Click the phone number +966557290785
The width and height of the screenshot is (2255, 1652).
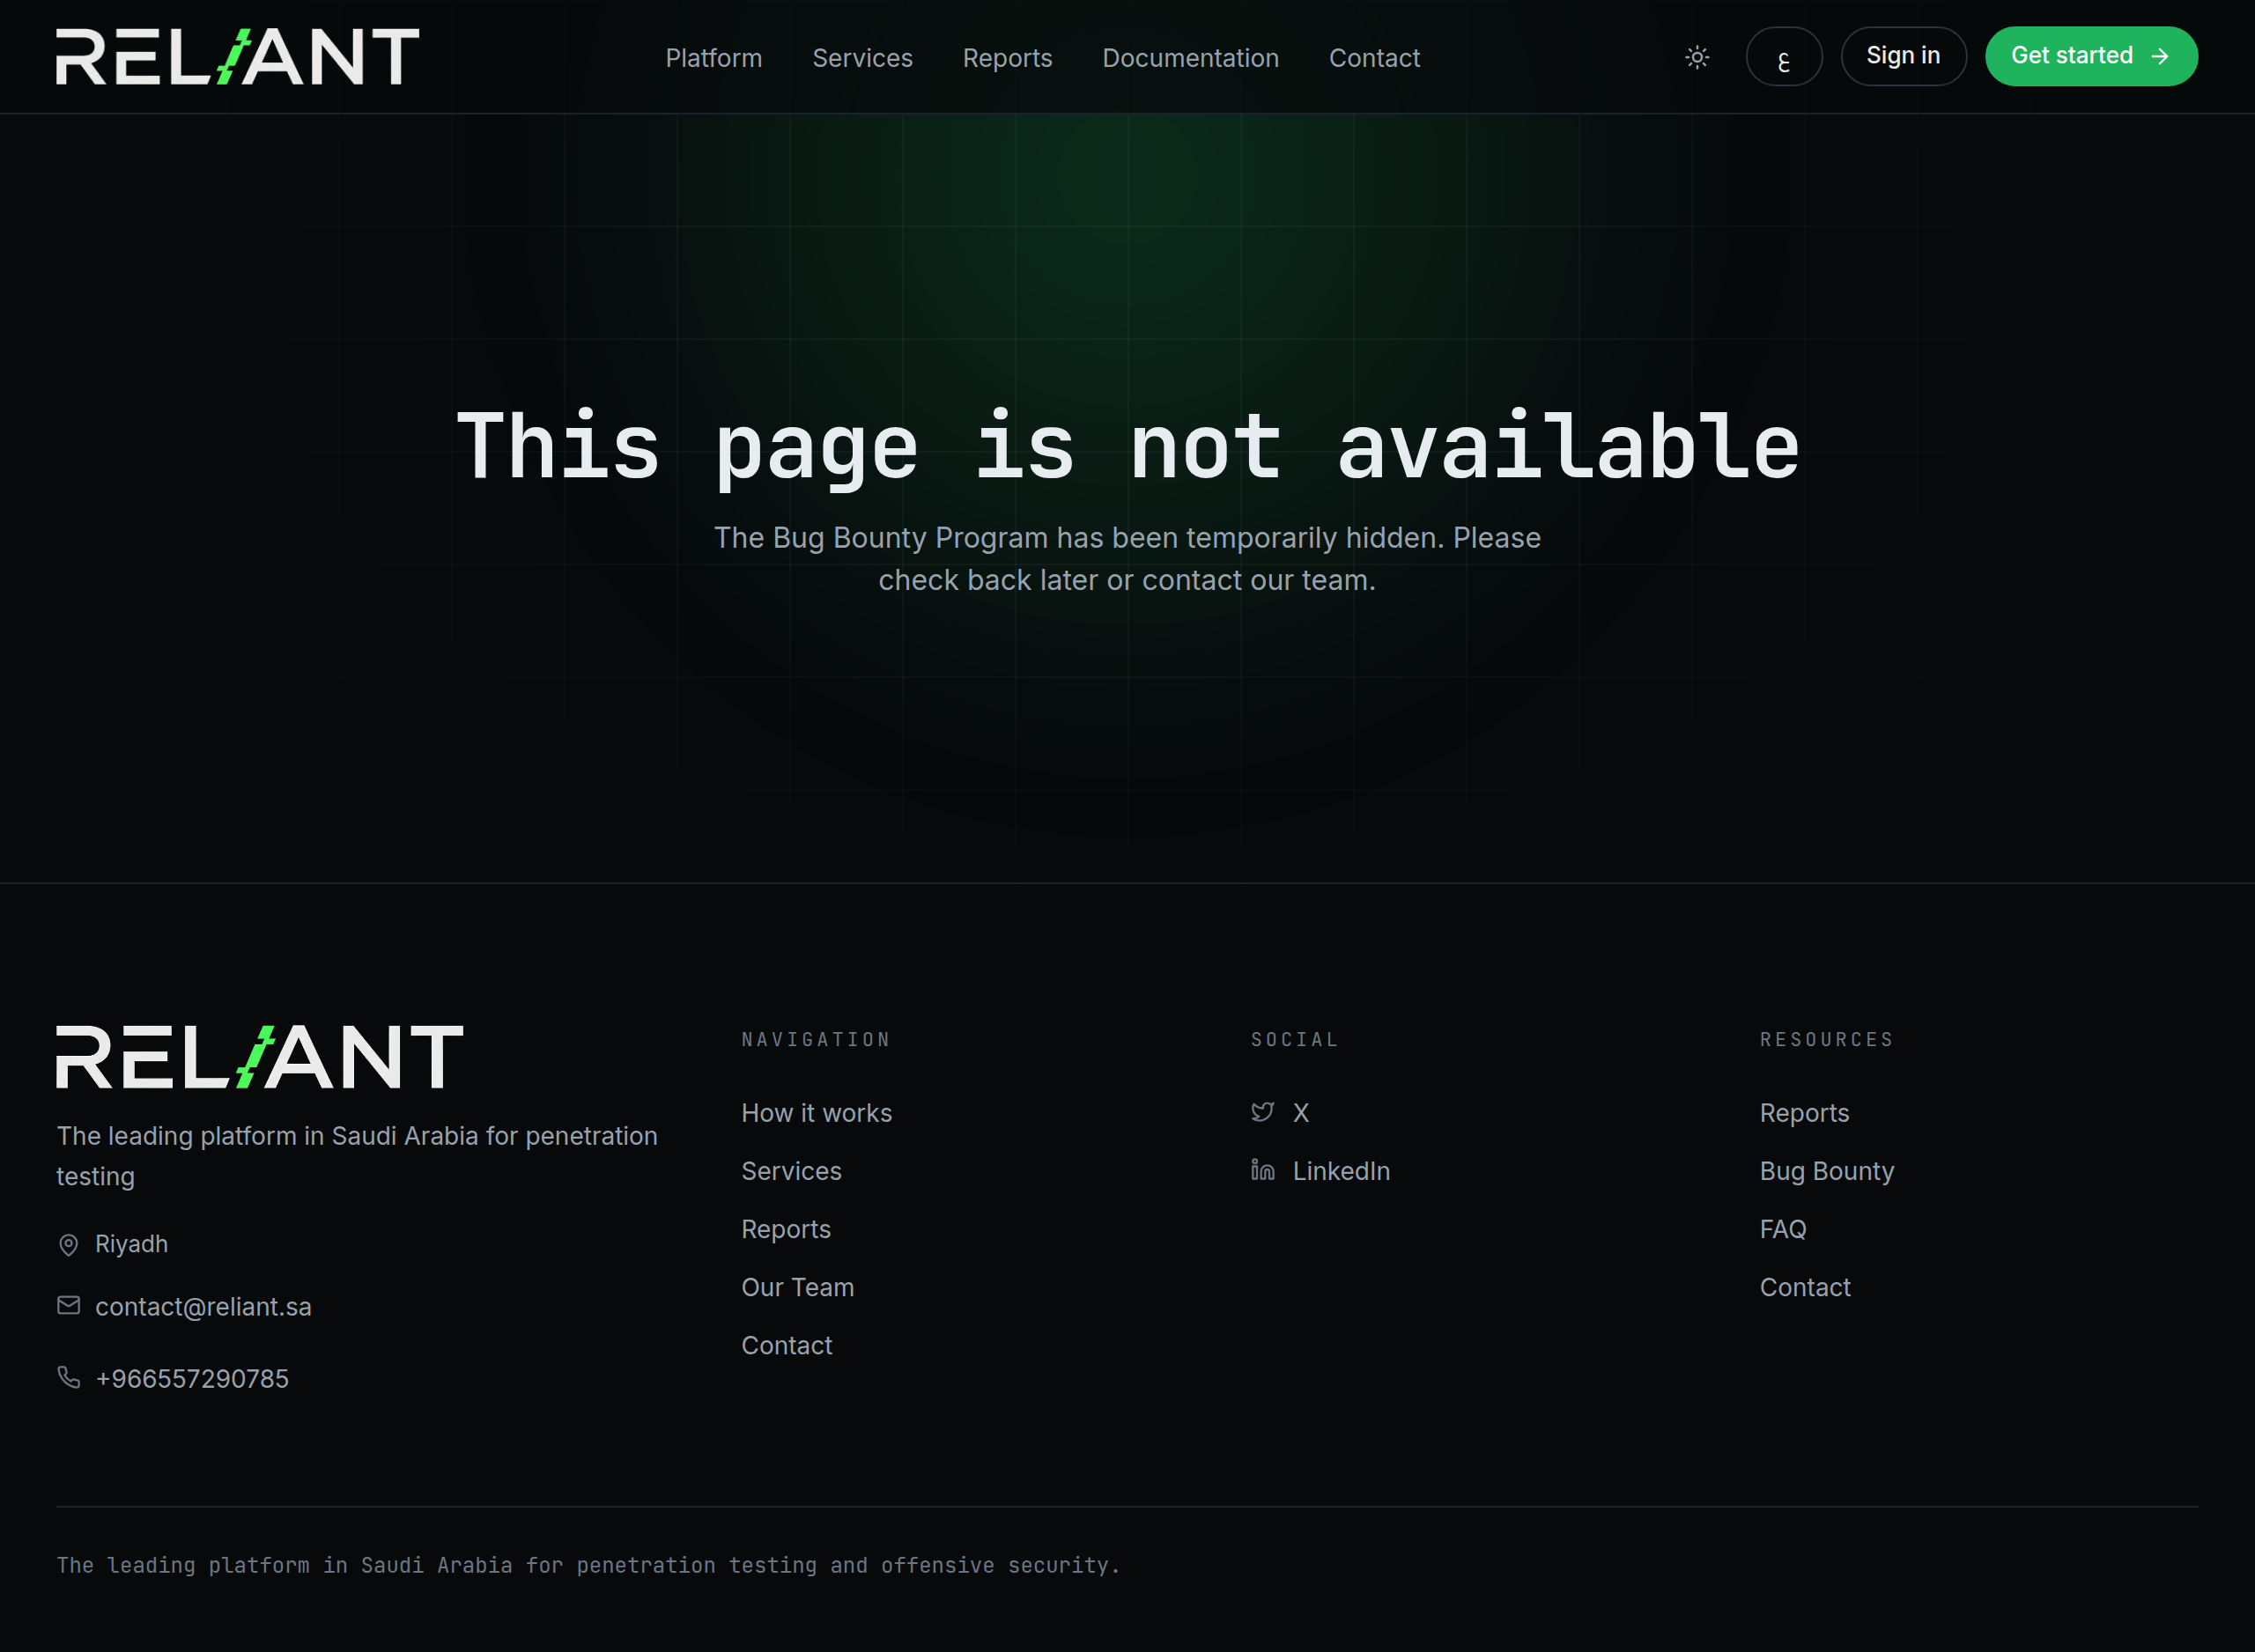192,1379
